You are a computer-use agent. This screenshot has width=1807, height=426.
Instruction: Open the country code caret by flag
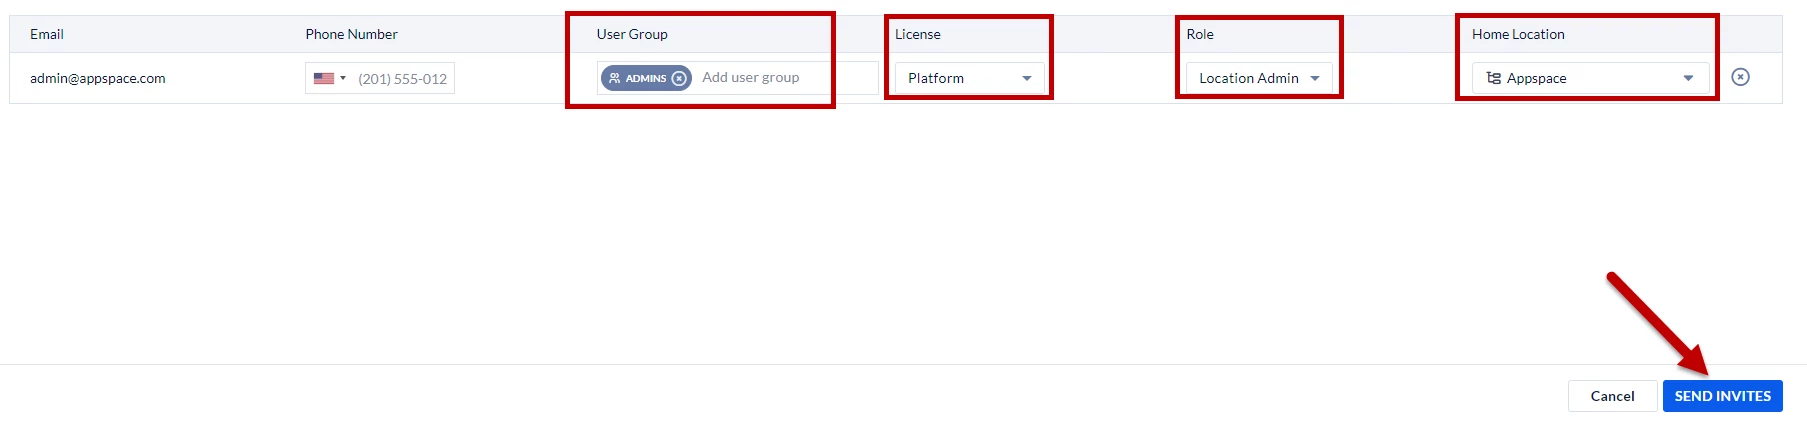pos(343,78)
